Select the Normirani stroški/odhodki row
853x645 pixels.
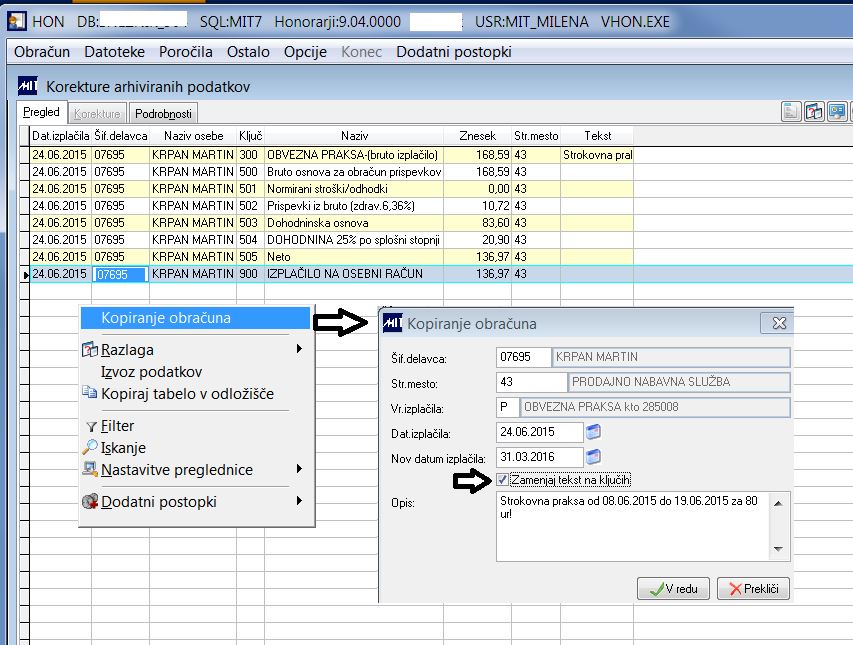[332, 189]
